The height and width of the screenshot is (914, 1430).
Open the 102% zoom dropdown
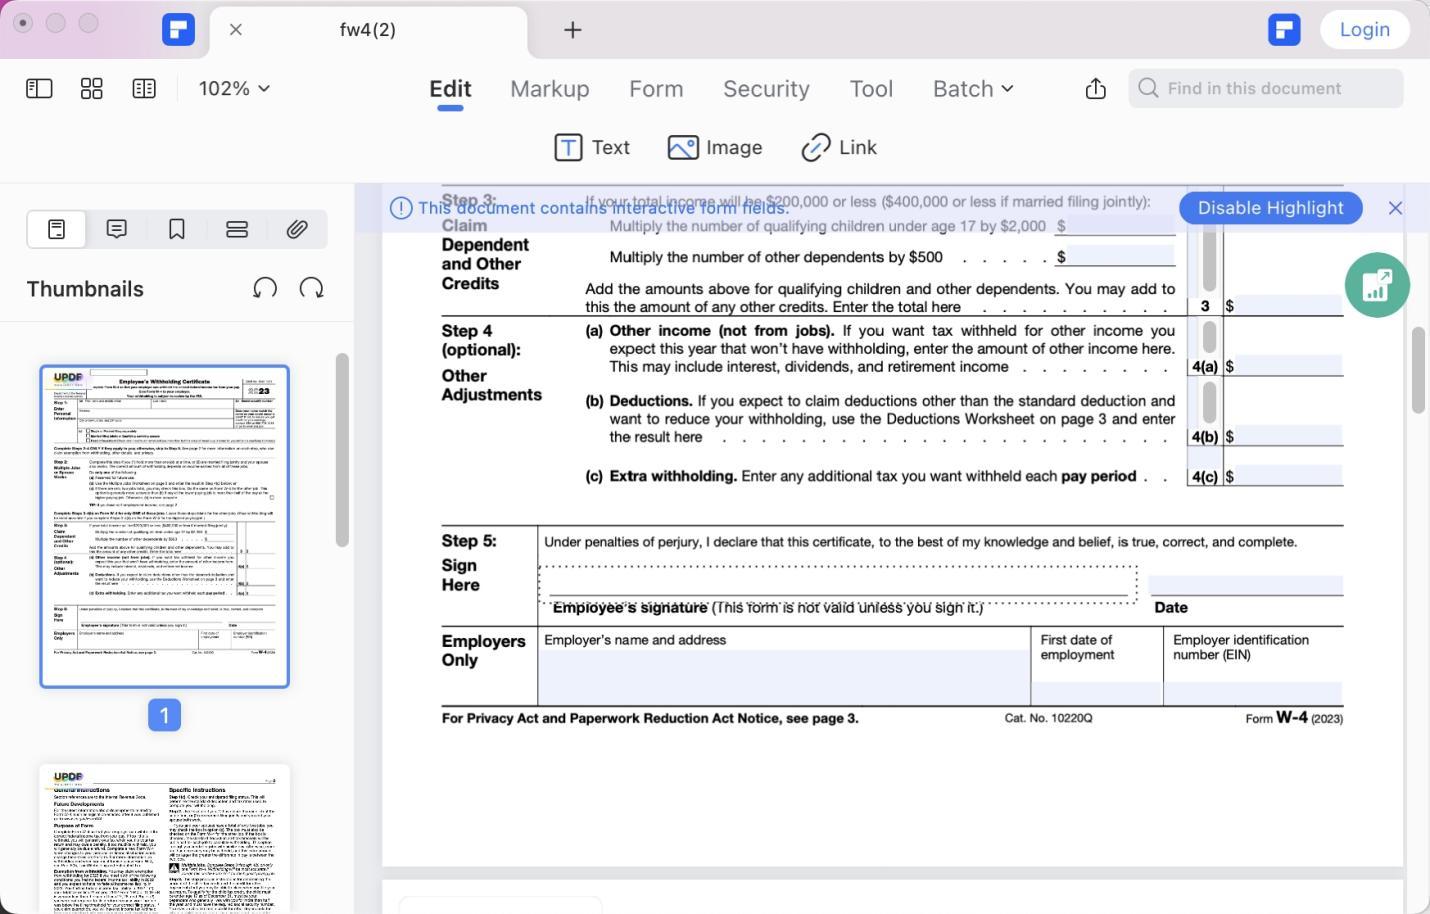point(234,88)
